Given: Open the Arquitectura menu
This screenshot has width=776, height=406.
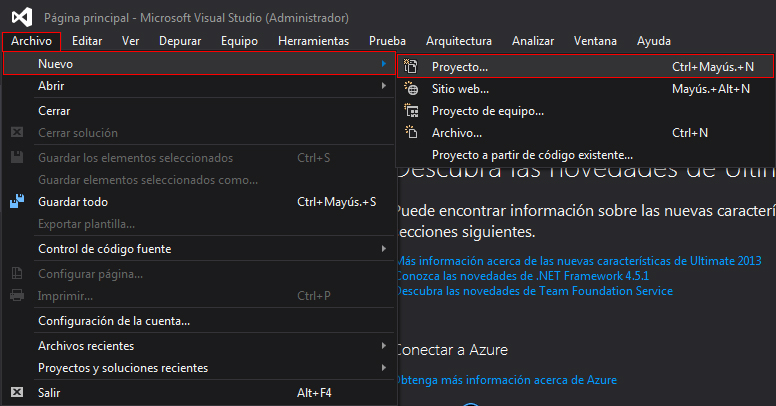Looking at the screenshot, I should pyautogui.click(x=458, y=41).
